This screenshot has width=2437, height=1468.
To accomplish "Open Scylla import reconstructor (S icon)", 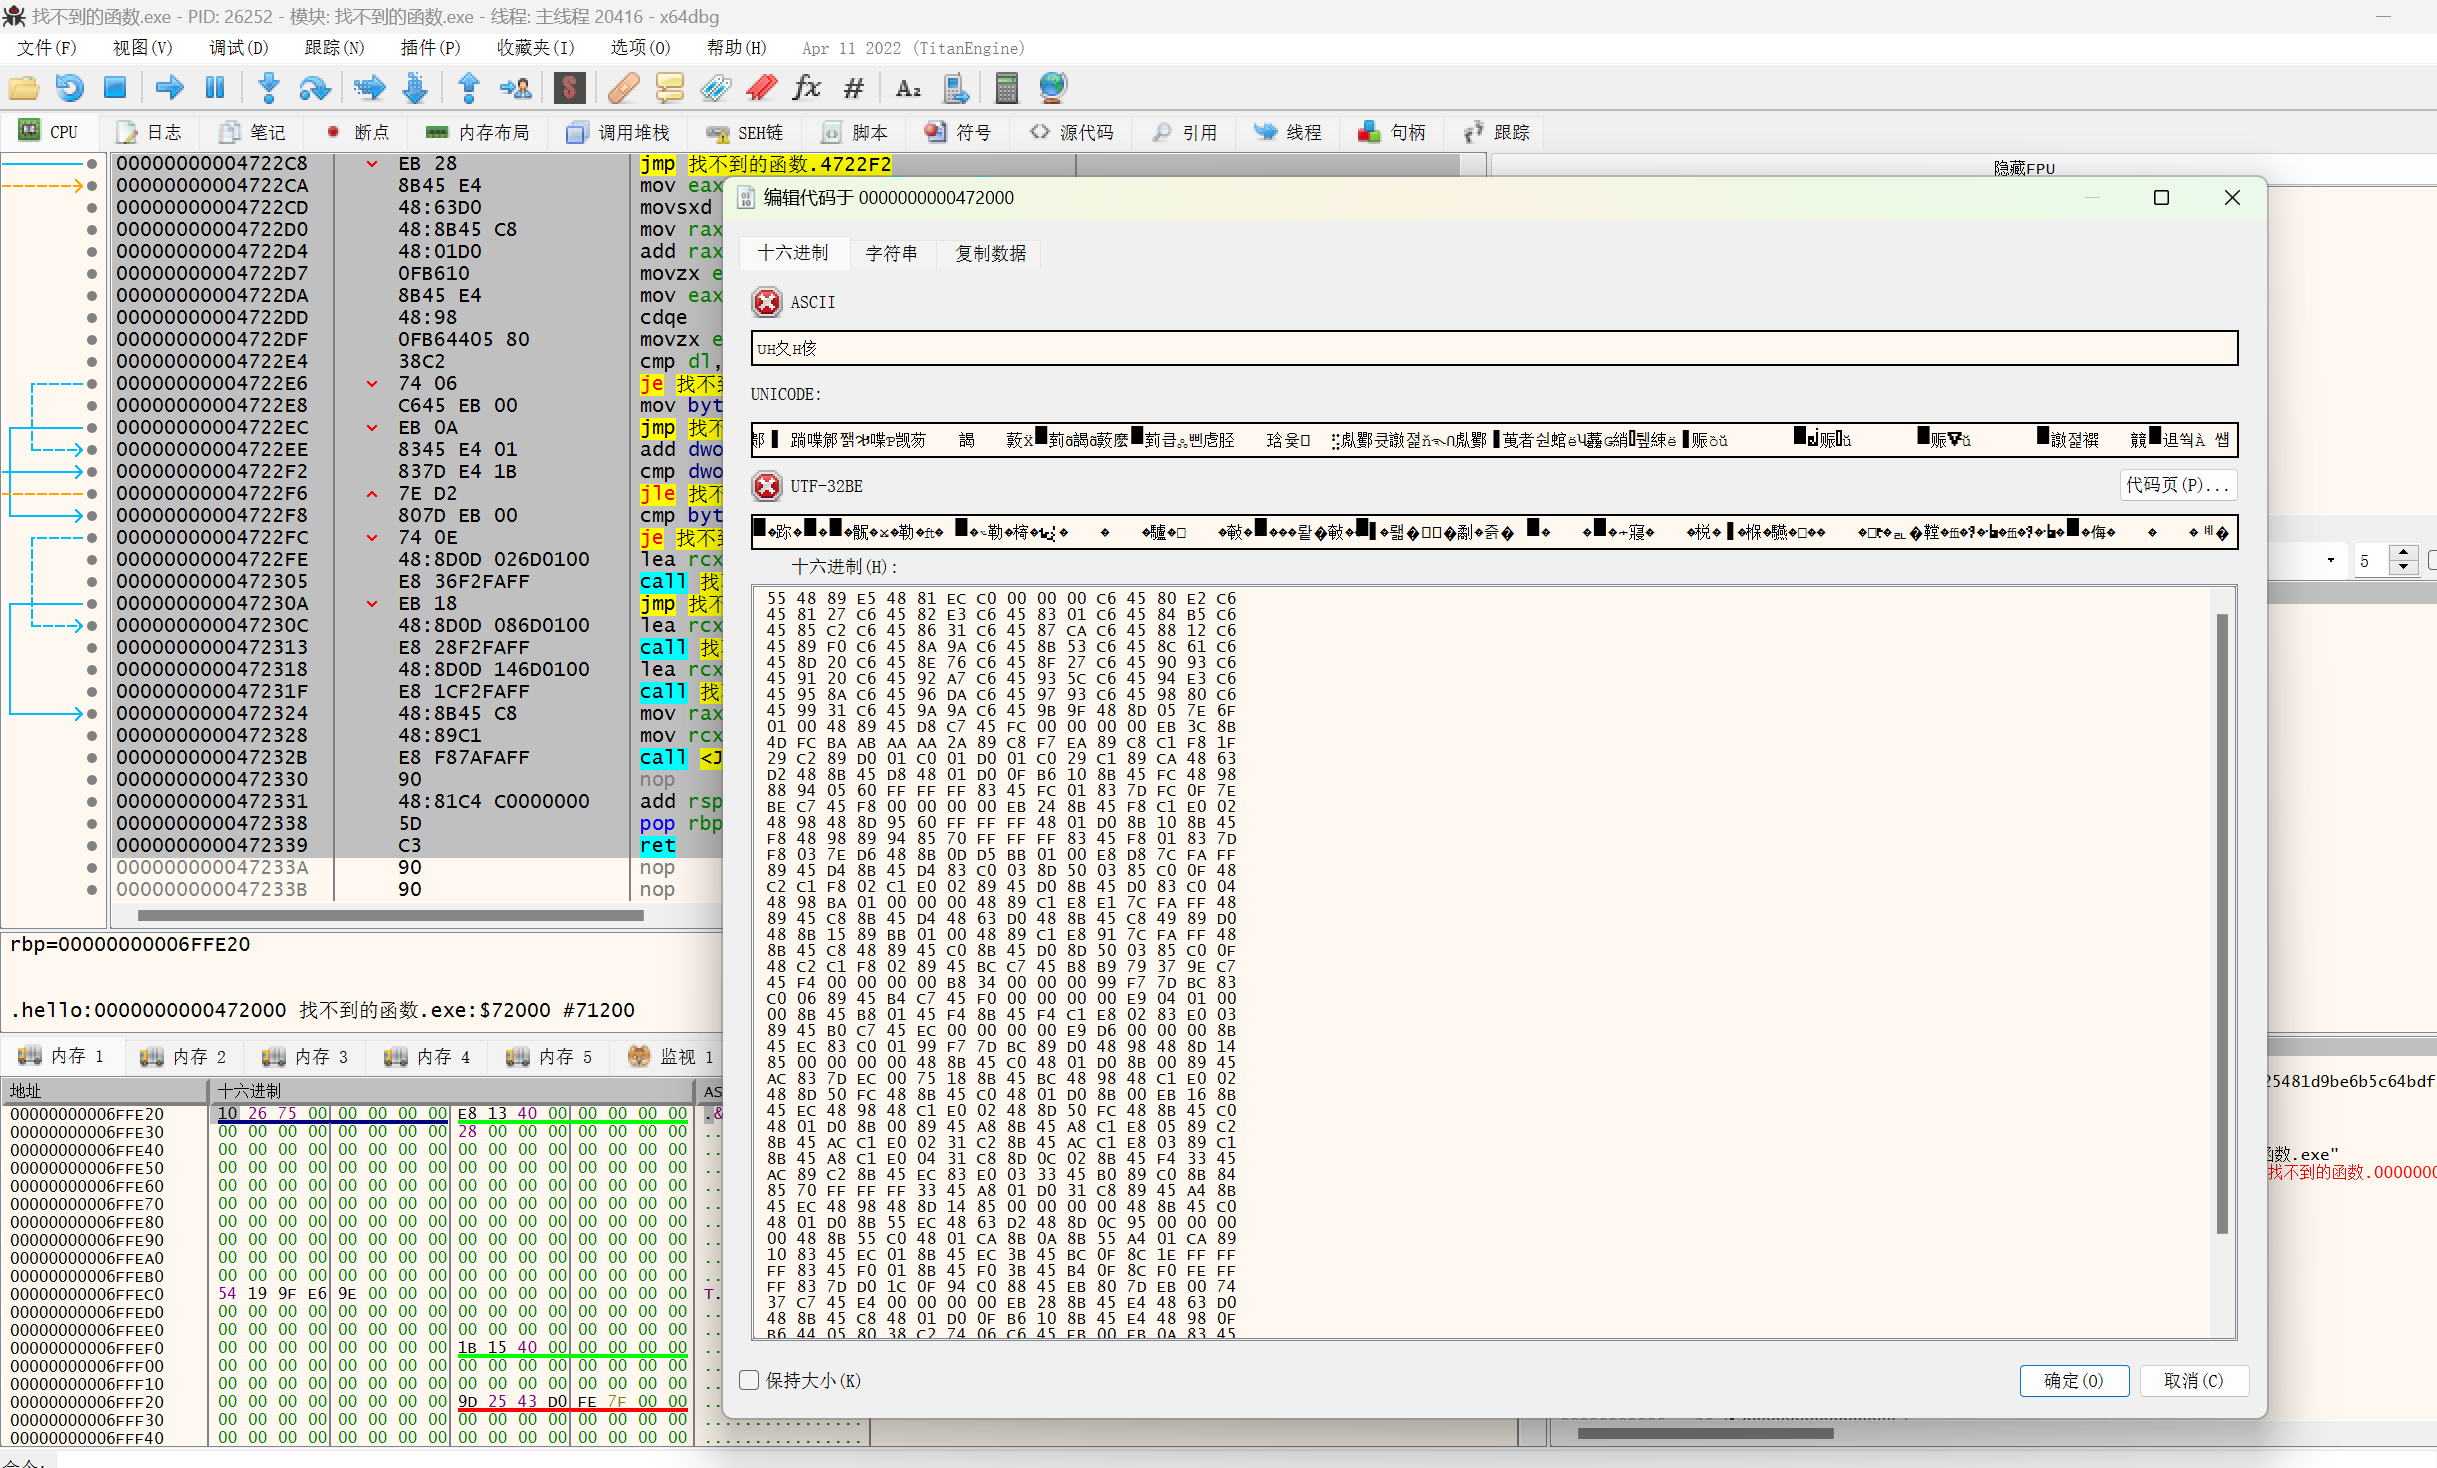I will [x=570, y=88].
